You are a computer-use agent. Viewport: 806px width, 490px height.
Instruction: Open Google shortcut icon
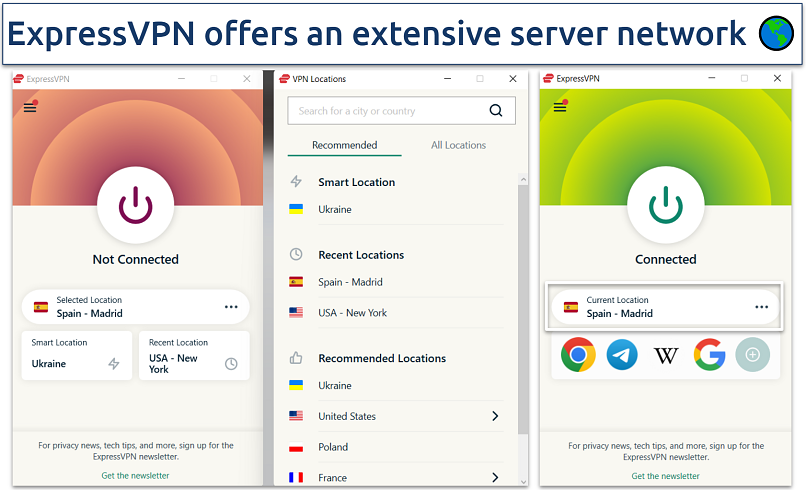[709, 354]
